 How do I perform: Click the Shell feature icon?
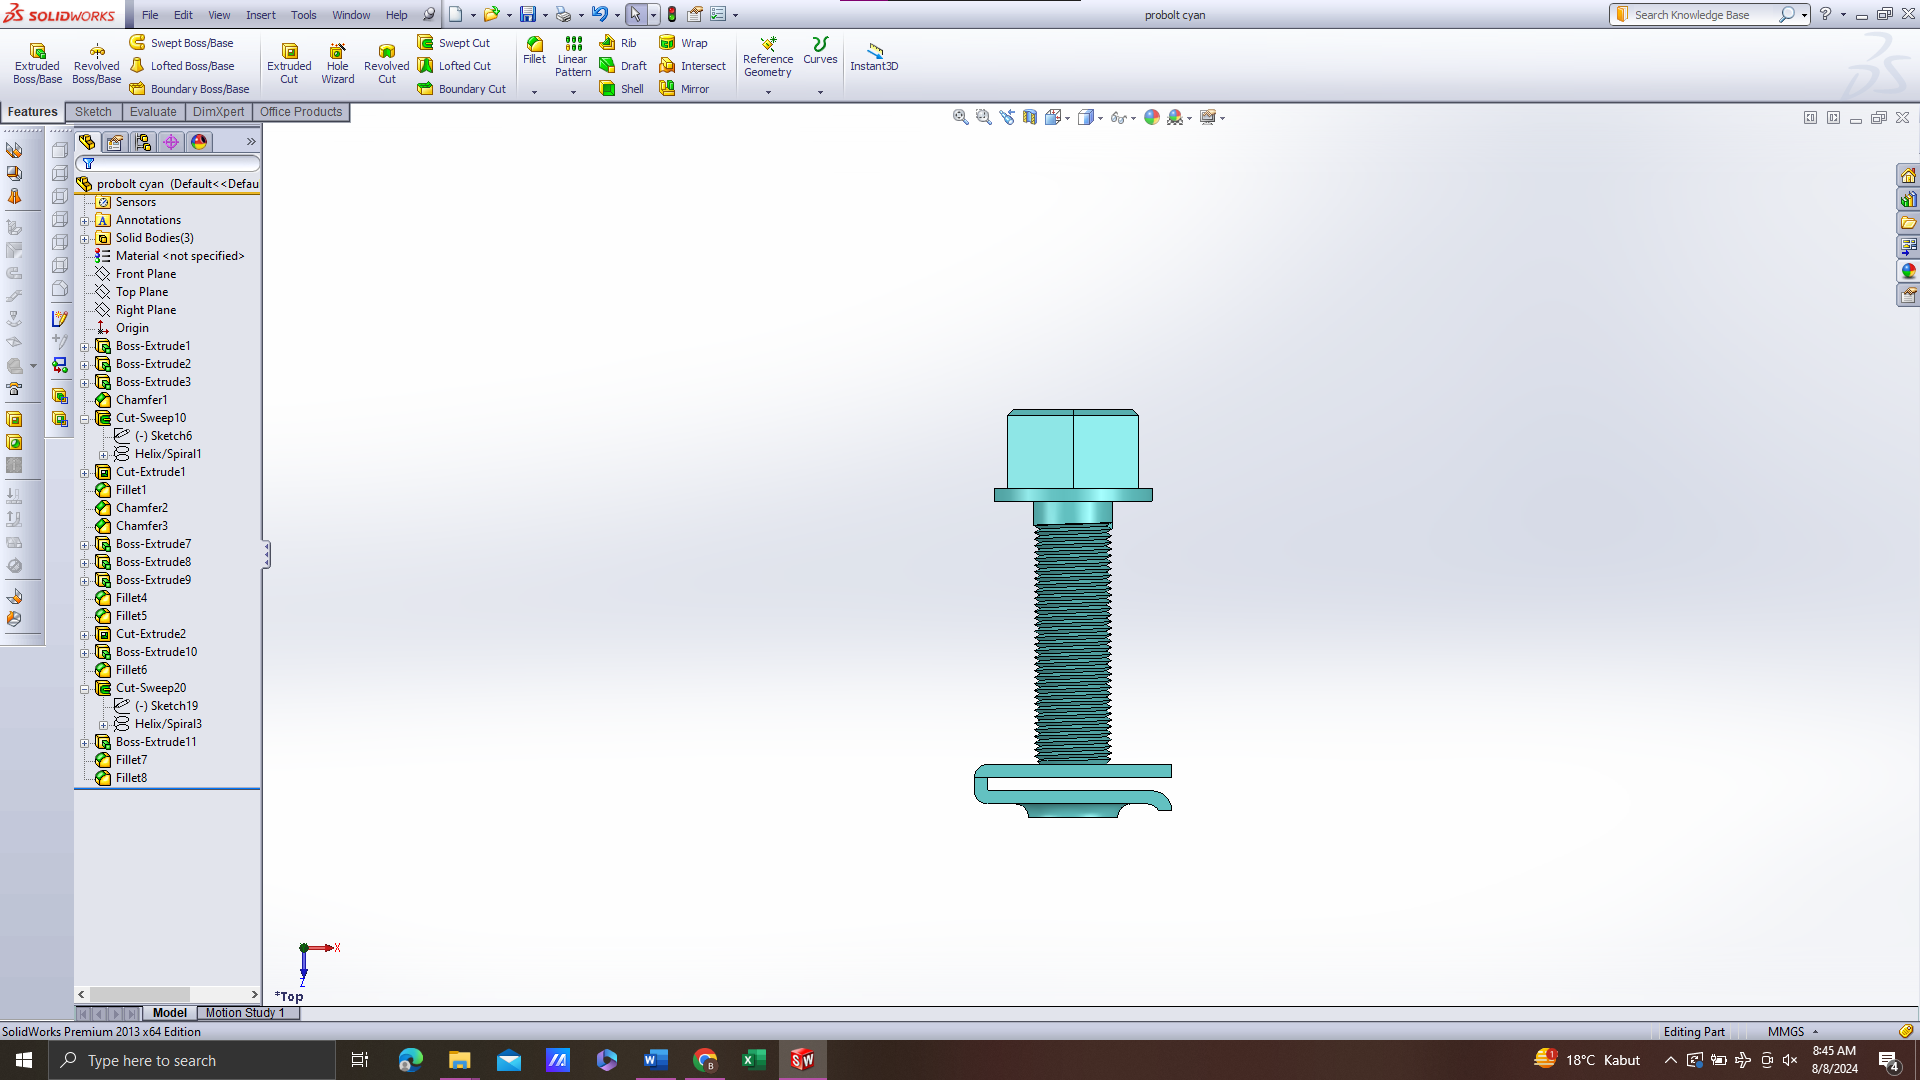point(621,89)
